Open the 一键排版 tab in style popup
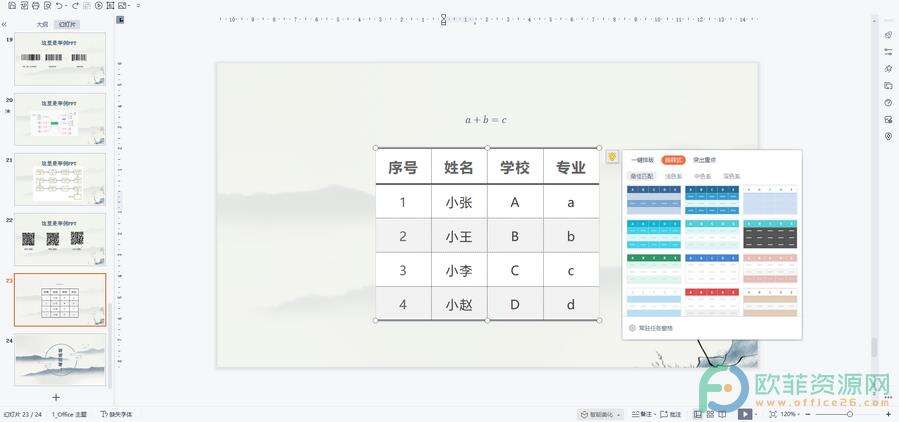The image size is (899, 422). click(643, 160)
